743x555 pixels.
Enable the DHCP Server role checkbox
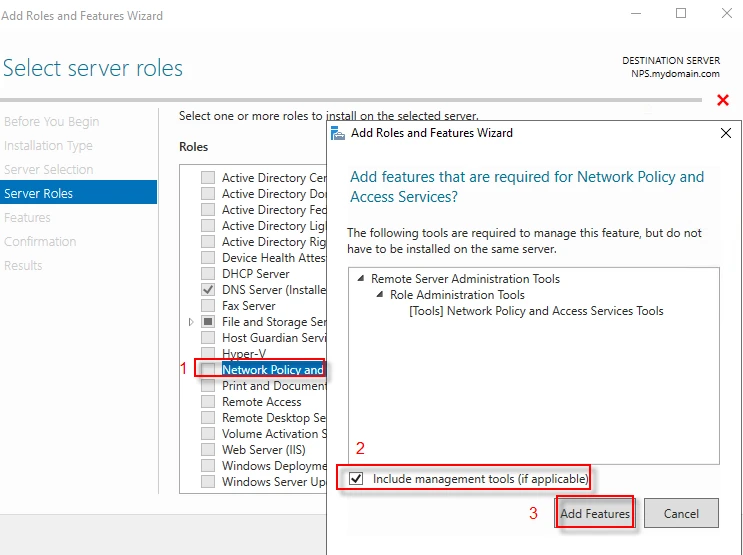click(x=208, y=274)
